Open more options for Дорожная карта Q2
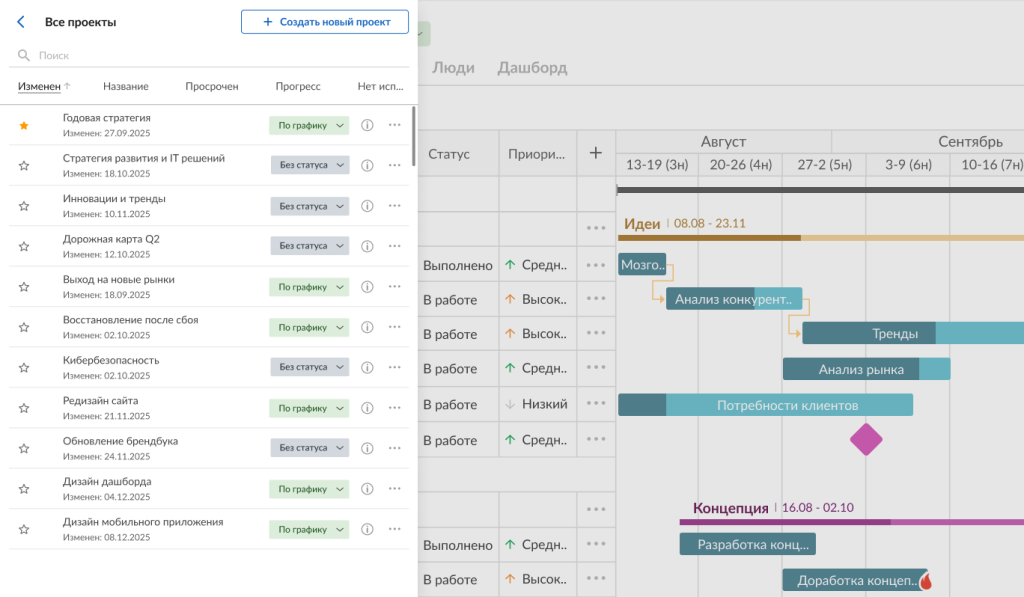Image resolution: width=1024 pixels, height=597 pixels. coord(394,246)
